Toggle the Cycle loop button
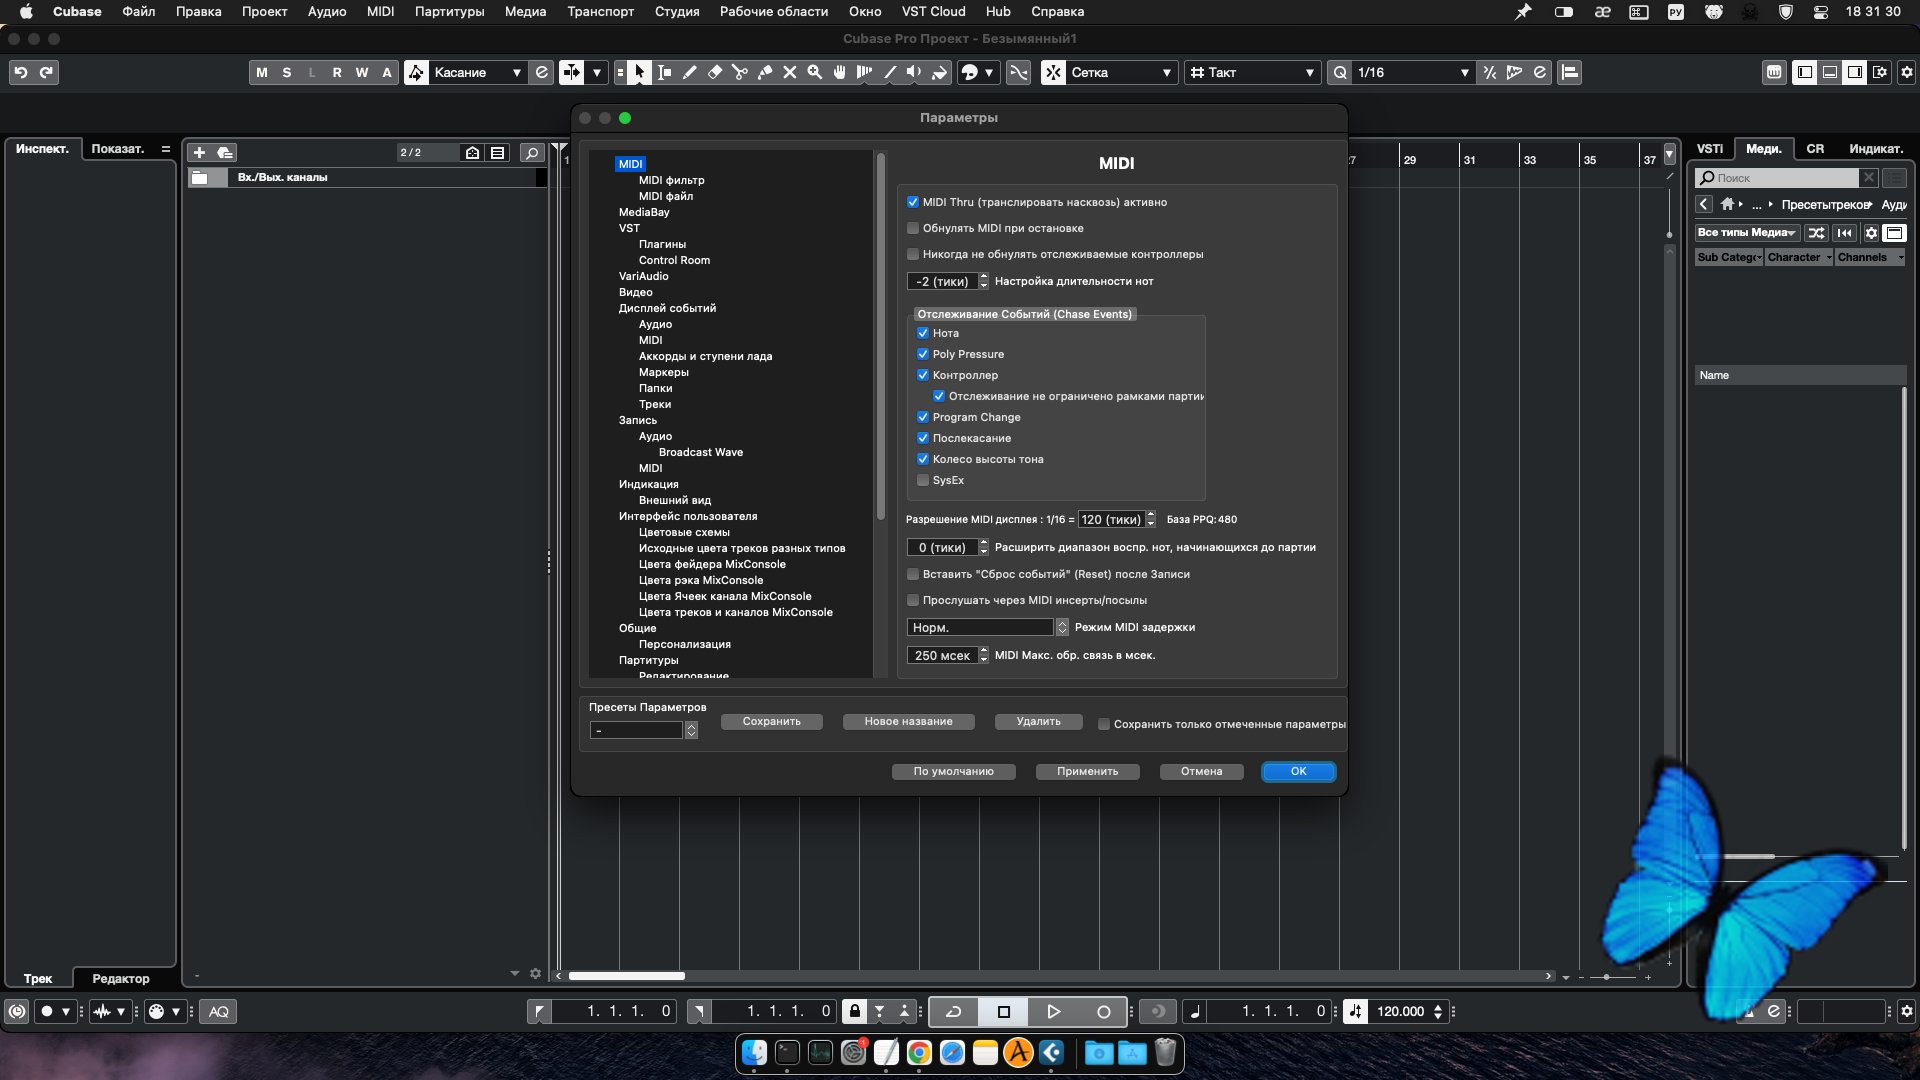Screen dimensions: 1920x1080 click(953, 1011)
